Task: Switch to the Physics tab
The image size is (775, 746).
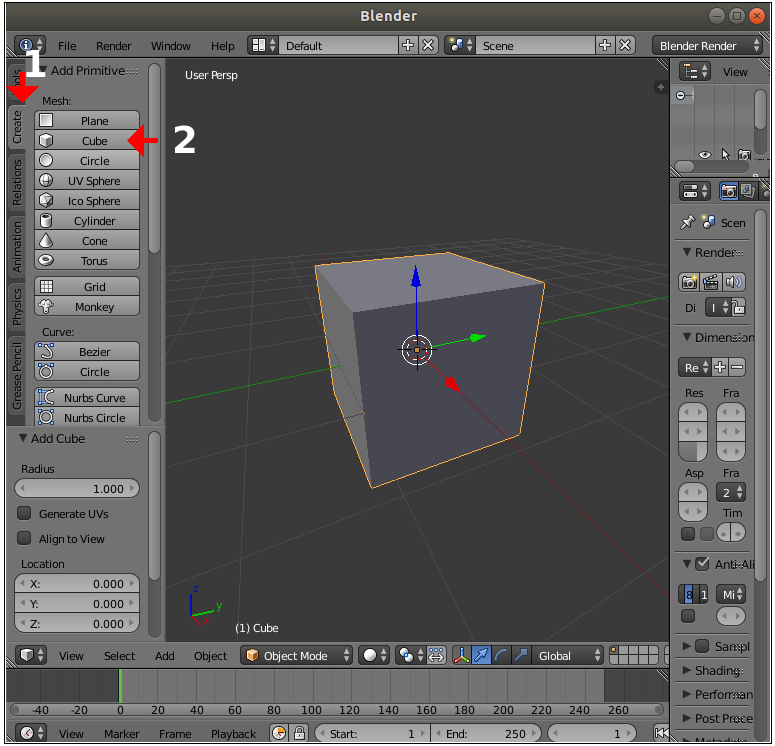Action: pos(17,307)
